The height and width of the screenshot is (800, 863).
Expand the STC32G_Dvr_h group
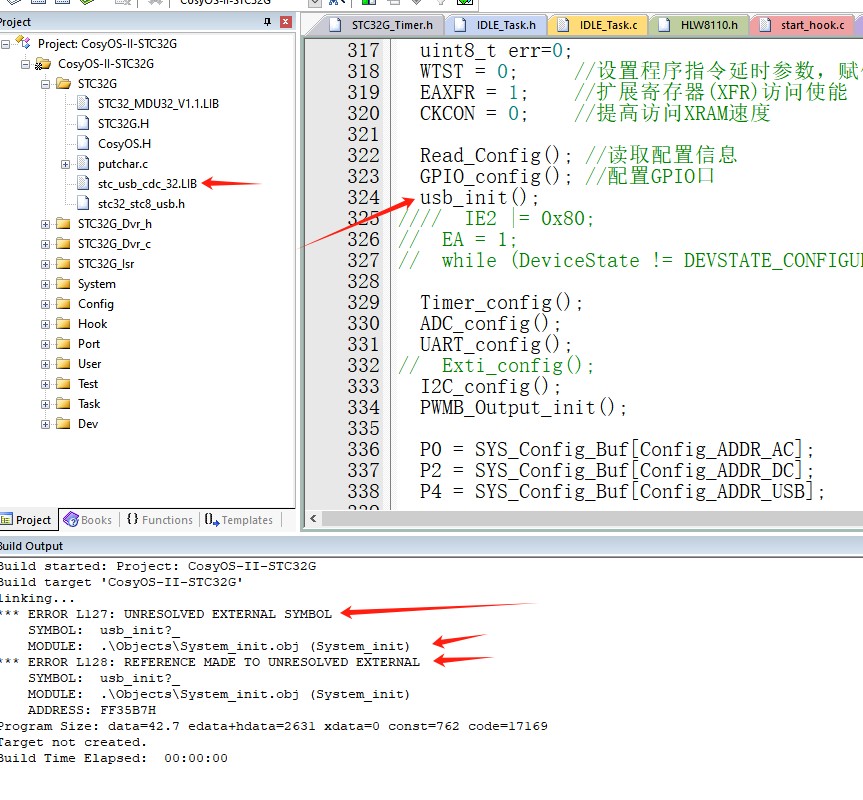tap(45, 224)
